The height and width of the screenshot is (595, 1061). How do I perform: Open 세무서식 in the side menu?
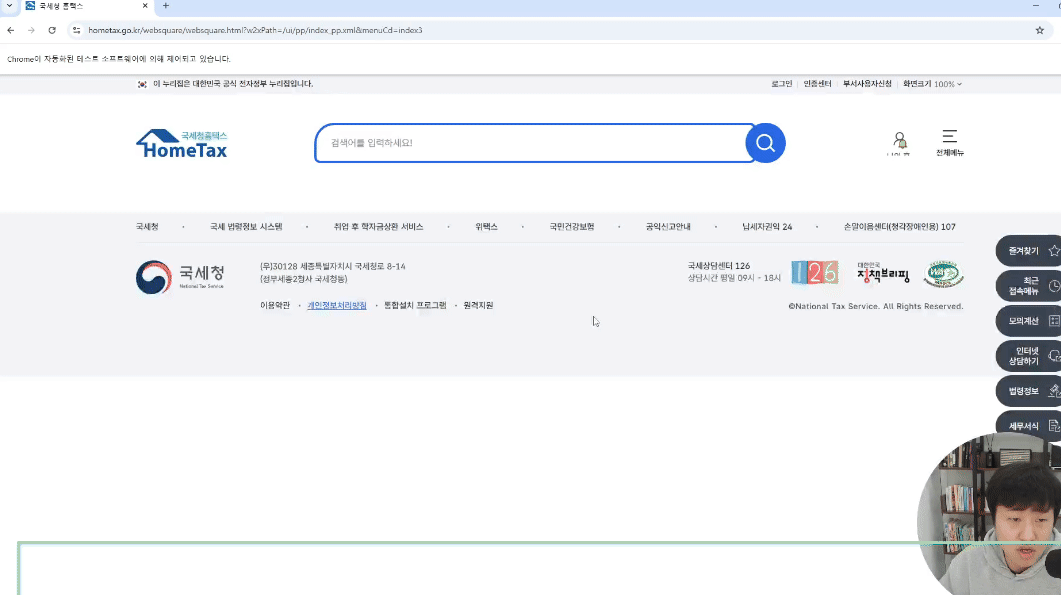(1029, 426)
